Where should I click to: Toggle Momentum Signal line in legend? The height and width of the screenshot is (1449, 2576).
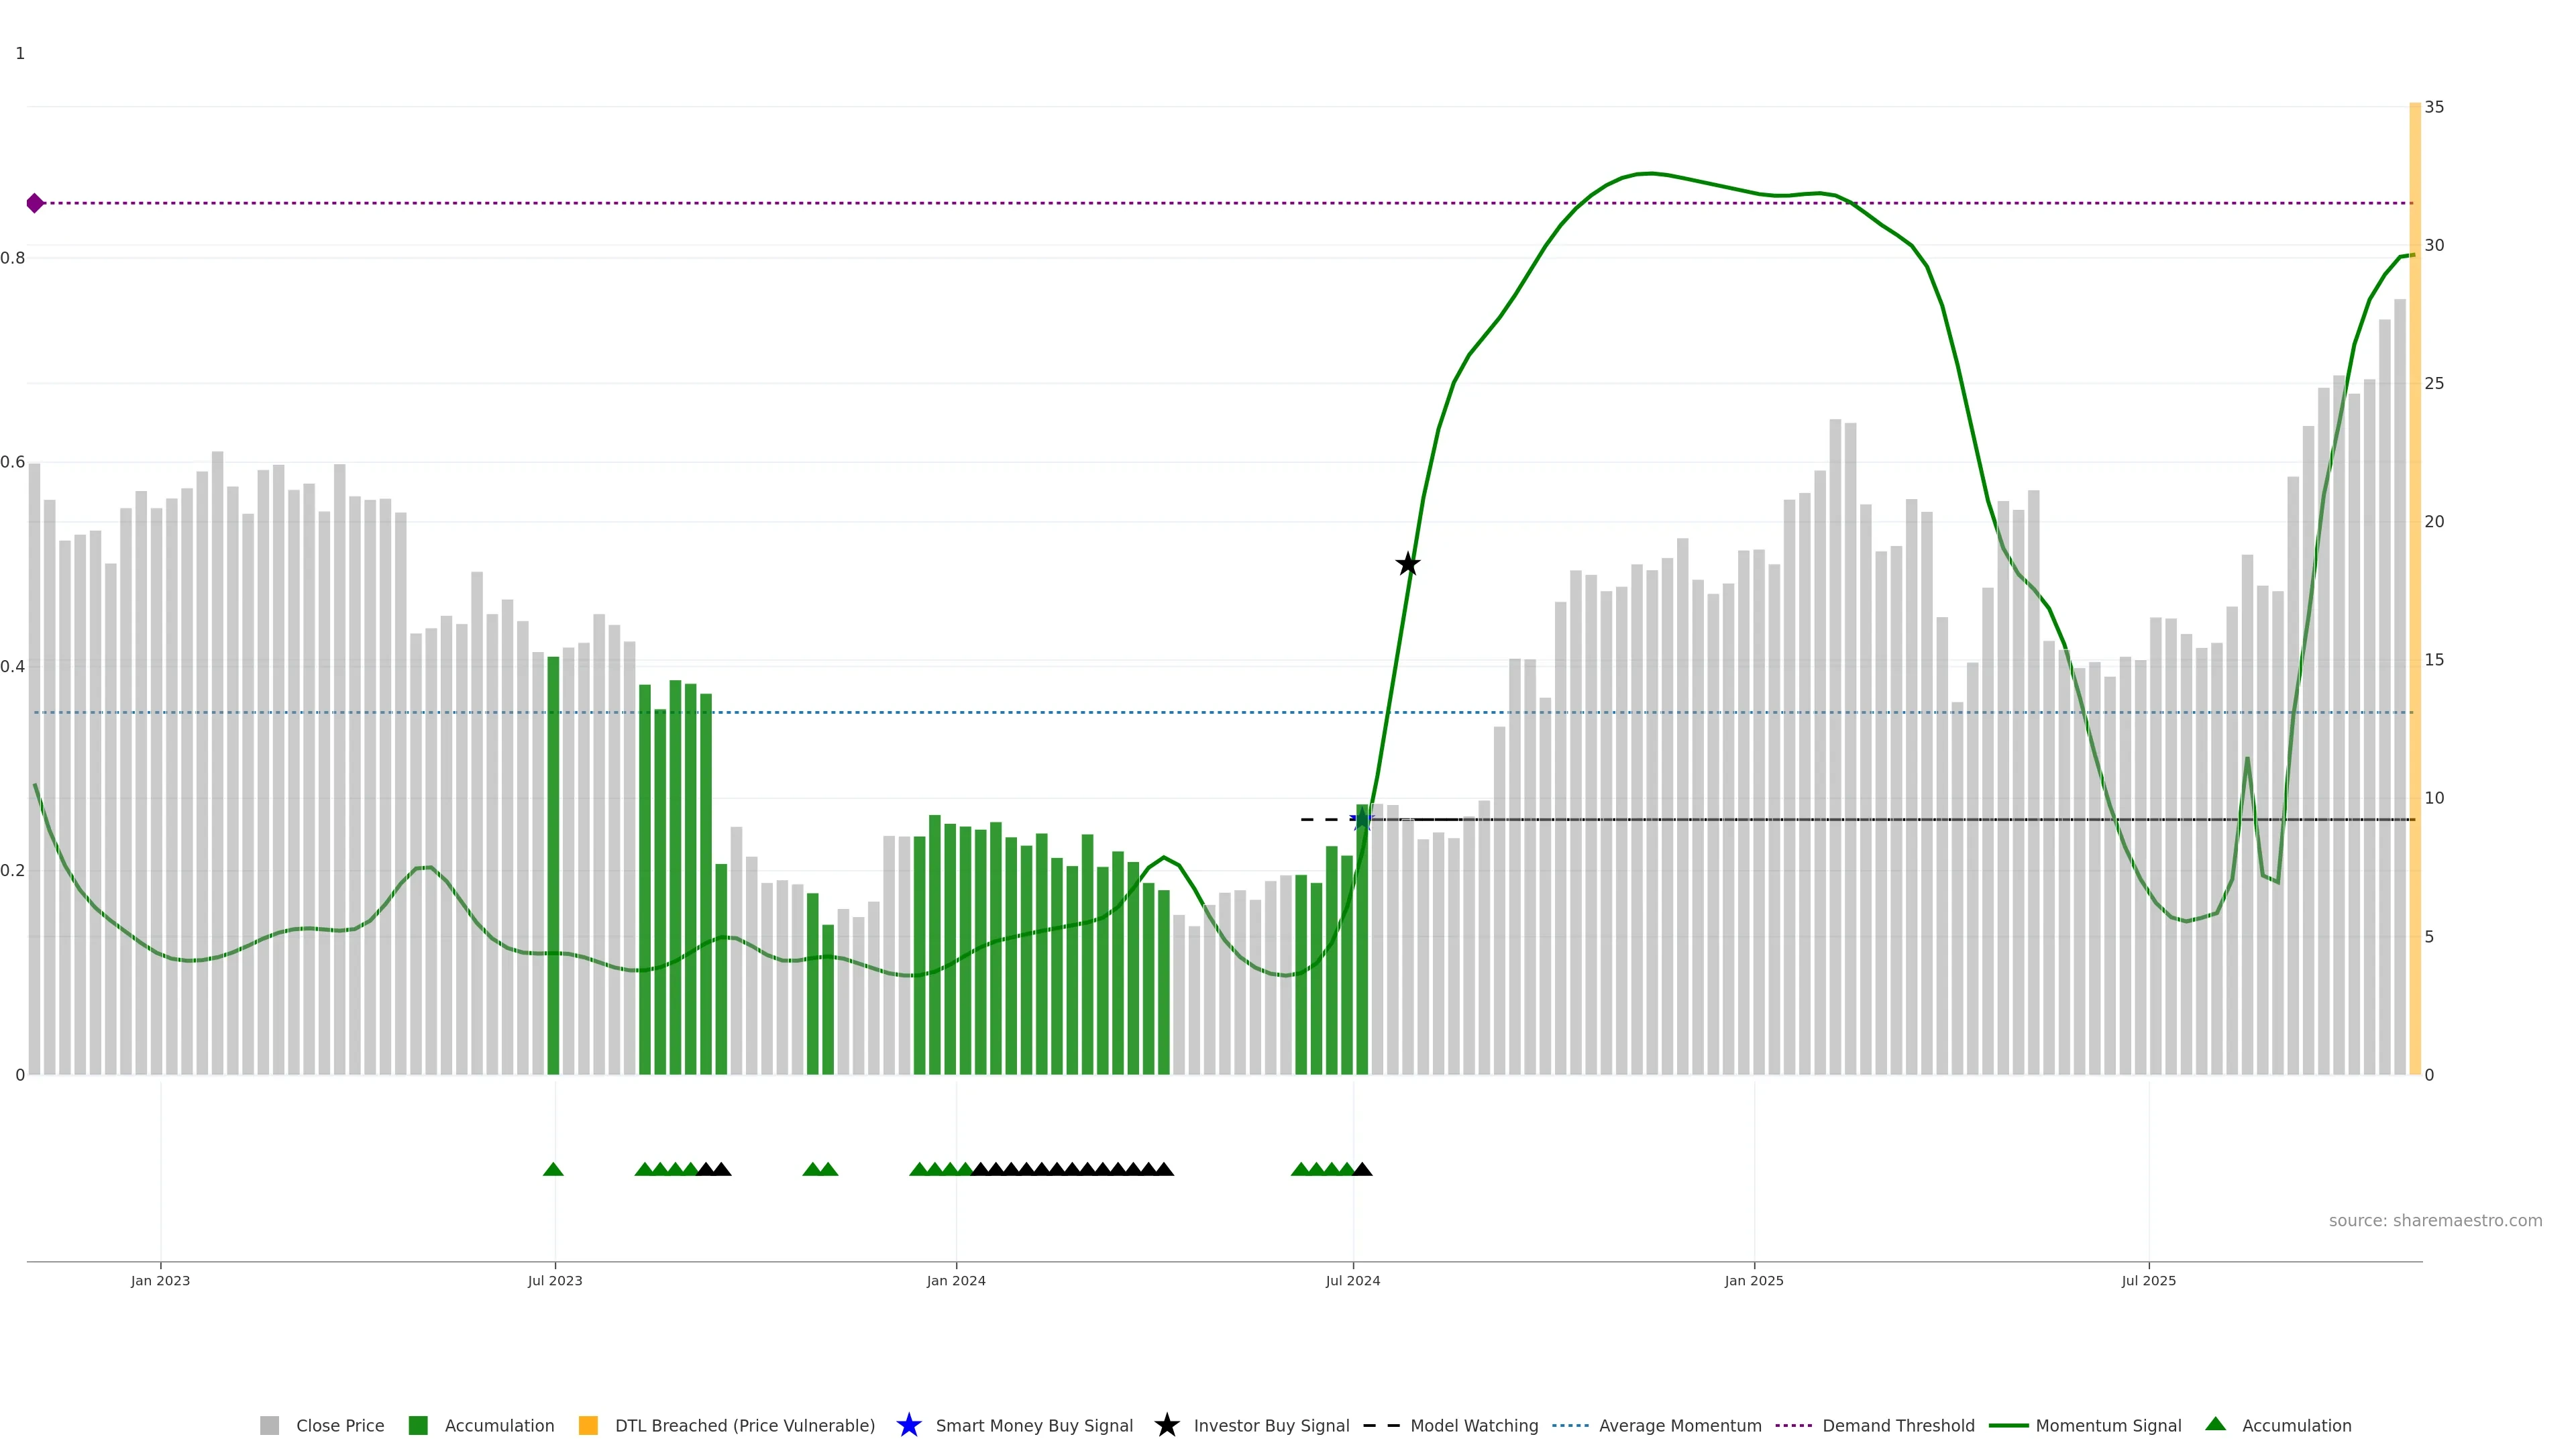pos(2108,1425)
